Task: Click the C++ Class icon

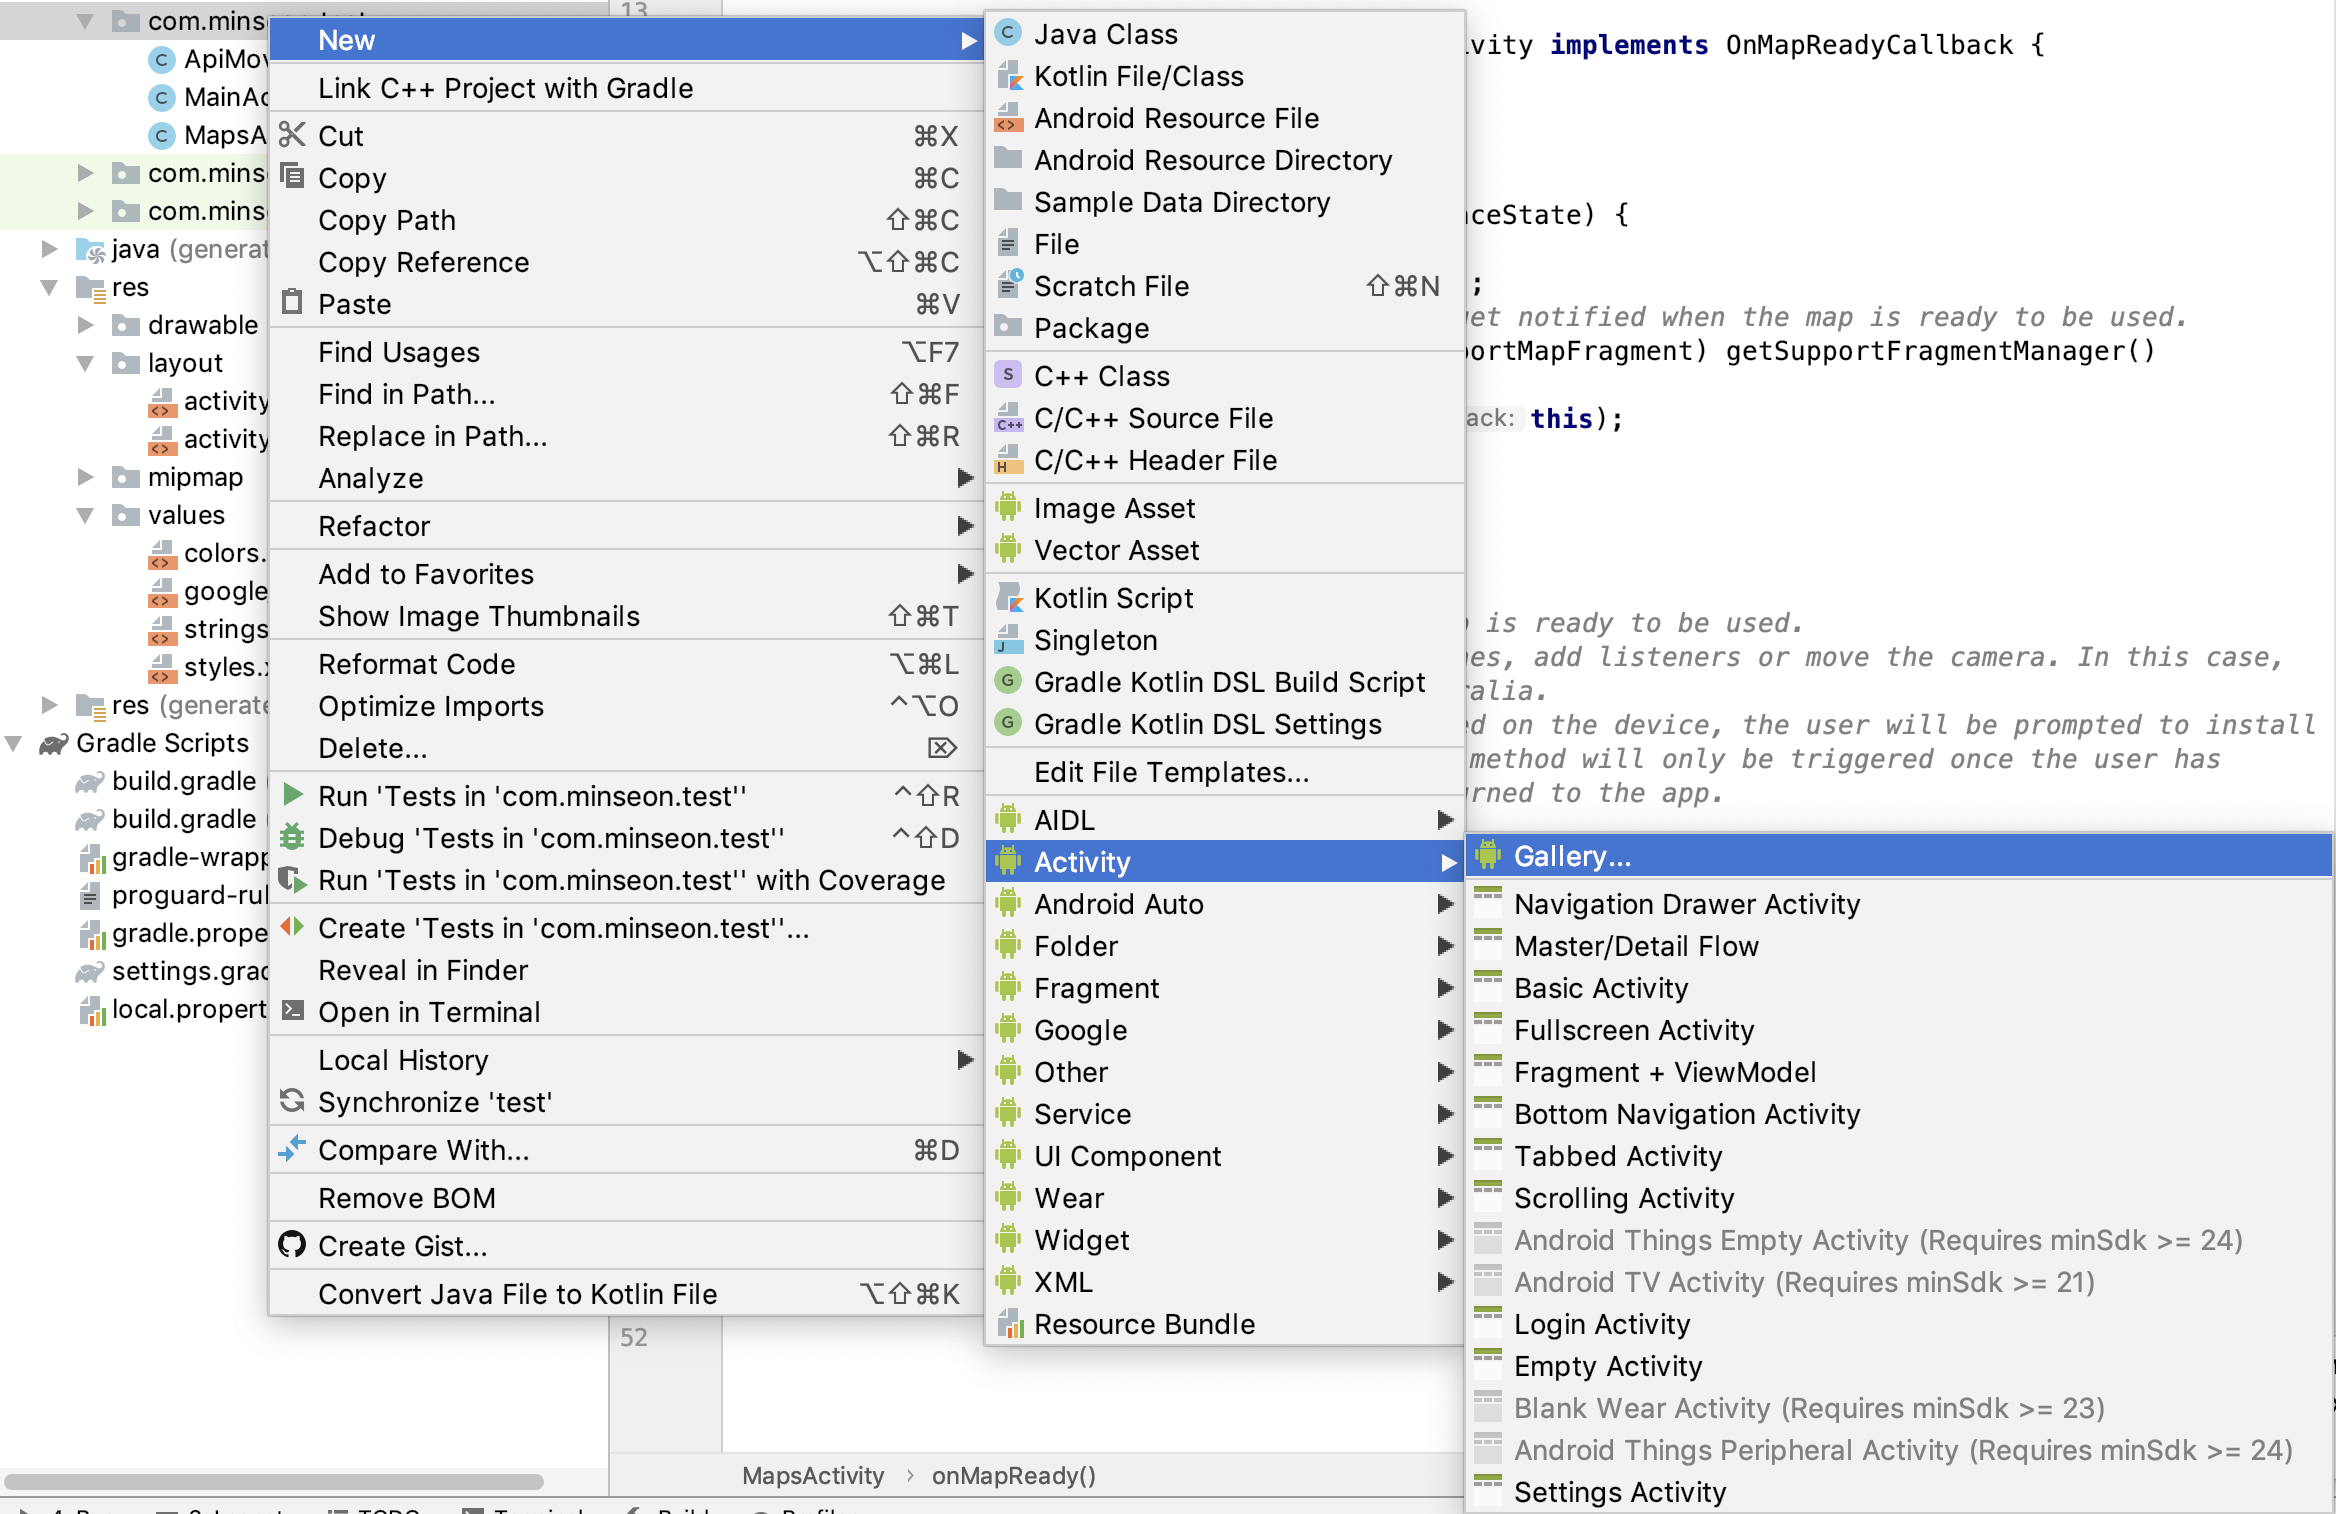Action: tap(1008, 376)
